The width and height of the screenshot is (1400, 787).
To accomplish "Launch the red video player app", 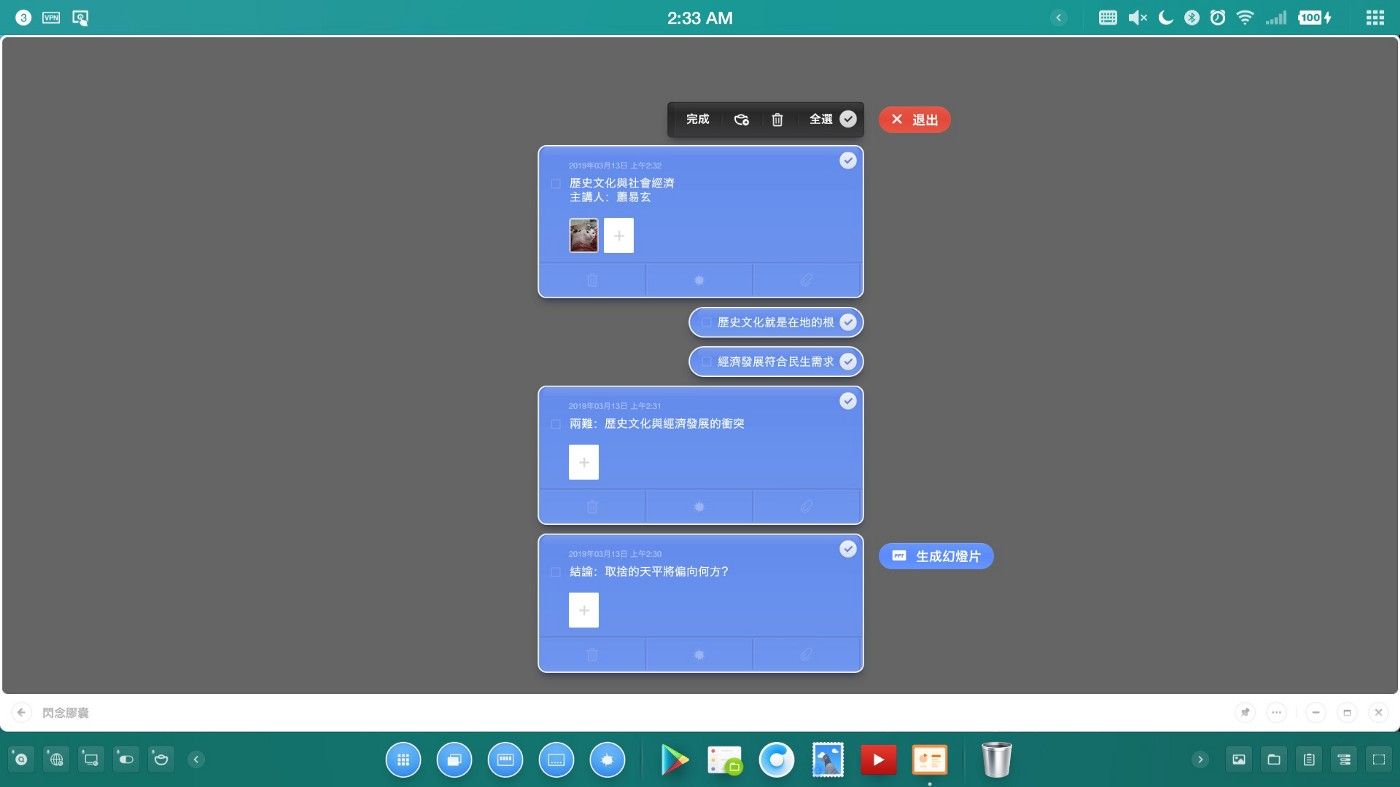I will point(878,761).
